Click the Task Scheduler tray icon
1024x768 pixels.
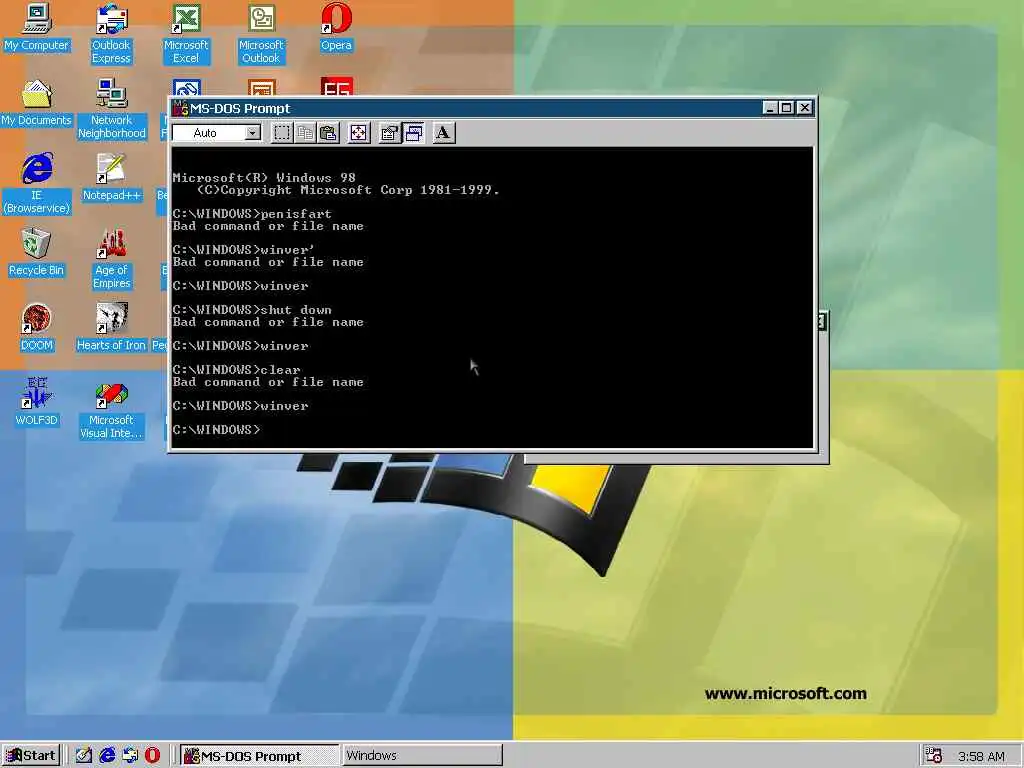[934, 756]
